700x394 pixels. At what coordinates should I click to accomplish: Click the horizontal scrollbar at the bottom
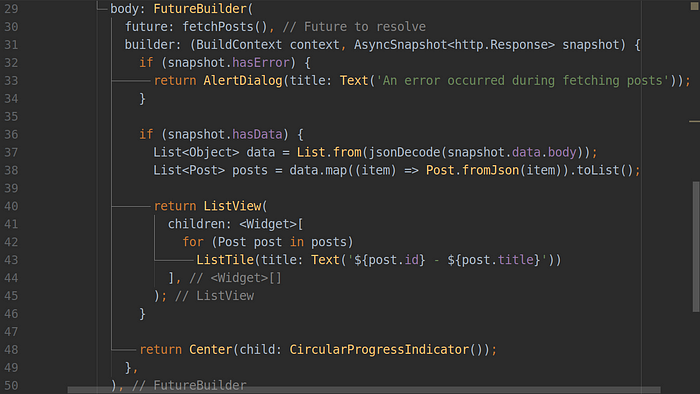pyautogui.click(x=364, y=390)
